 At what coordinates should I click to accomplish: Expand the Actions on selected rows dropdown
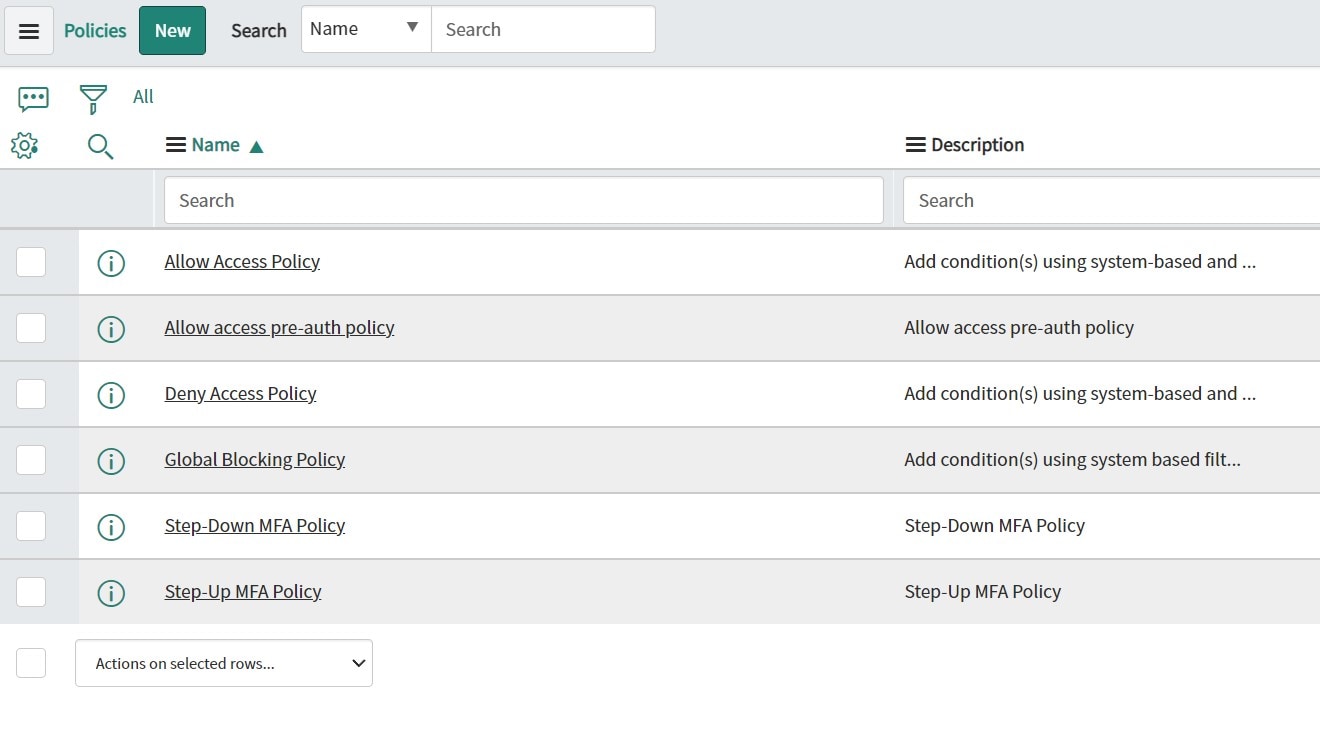(x=223, y=663)
